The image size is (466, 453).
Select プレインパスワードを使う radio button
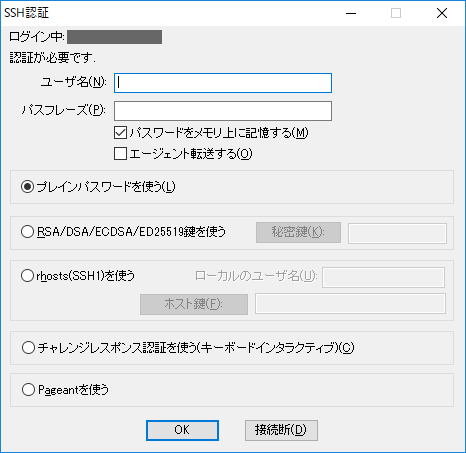point(27,187)
